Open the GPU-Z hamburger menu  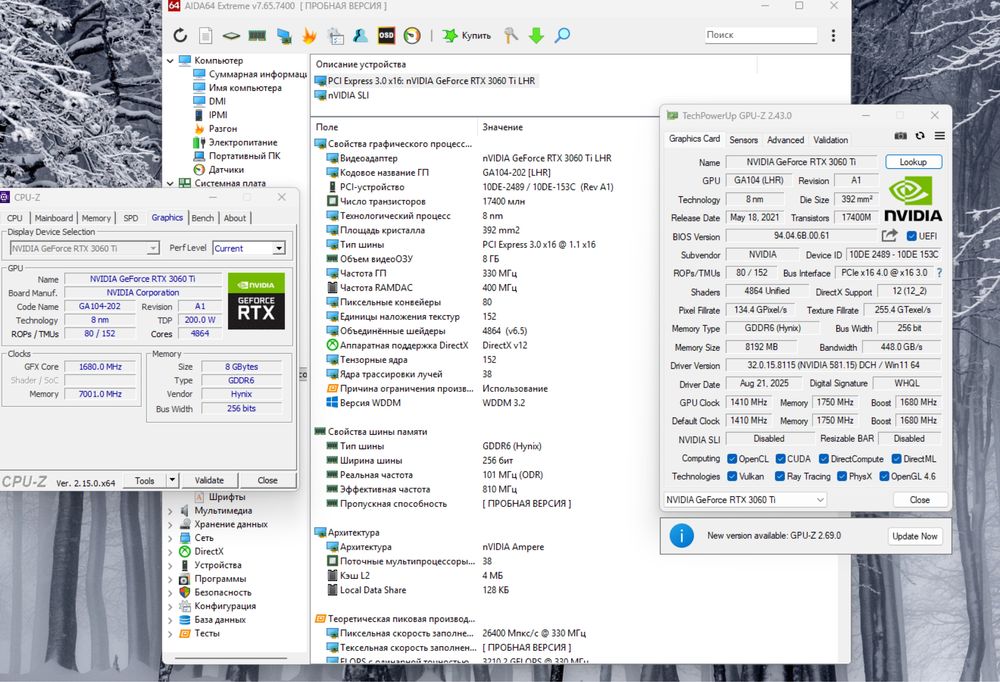[939, 136]
